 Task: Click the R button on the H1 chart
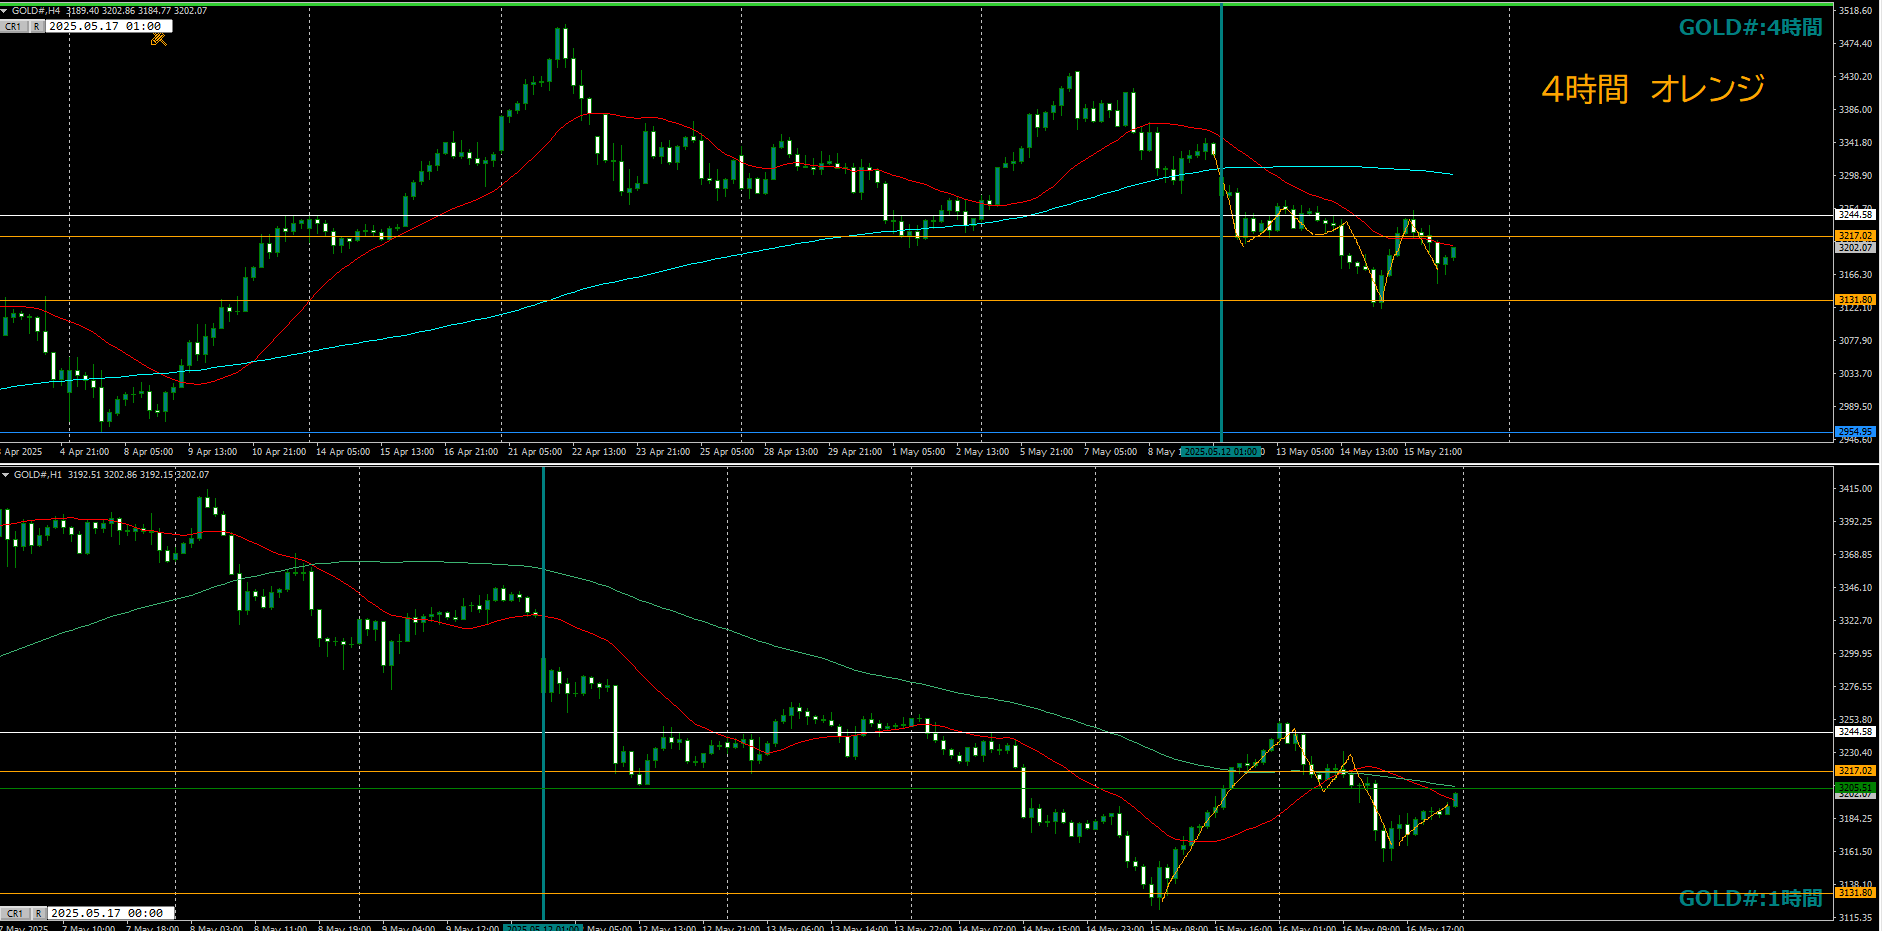(38, 913)
